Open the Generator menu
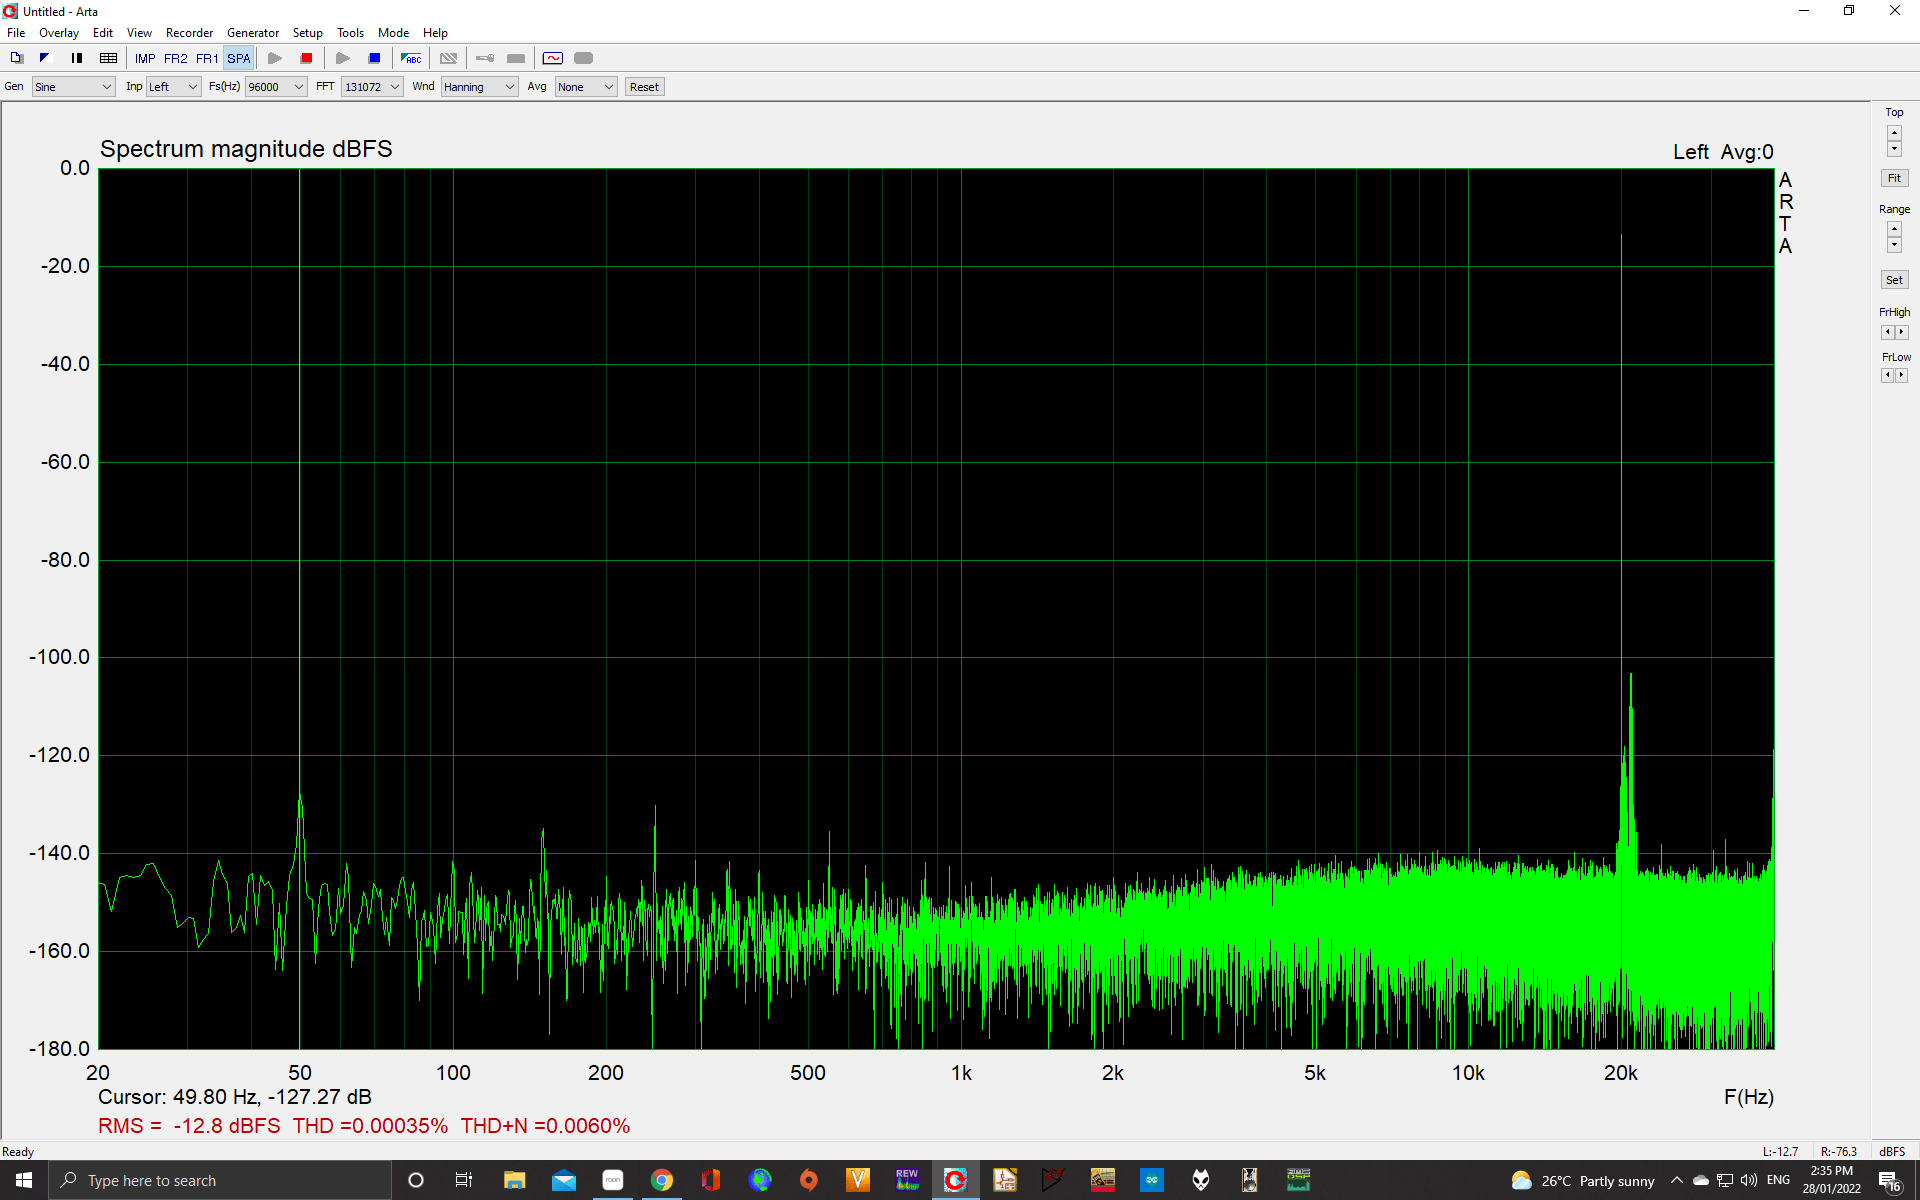This screenshot has width=1920, height=1200. tap(253, 33)
